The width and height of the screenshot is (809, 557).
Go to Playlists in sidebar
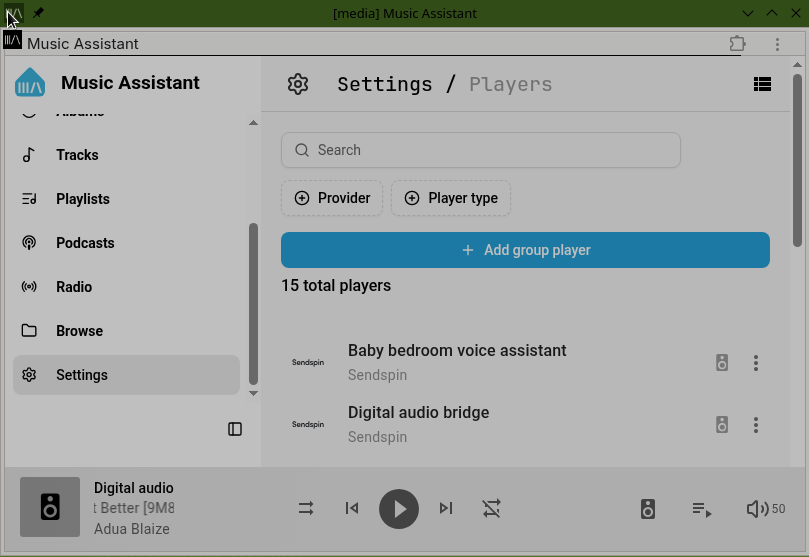[x=82, y=199]
